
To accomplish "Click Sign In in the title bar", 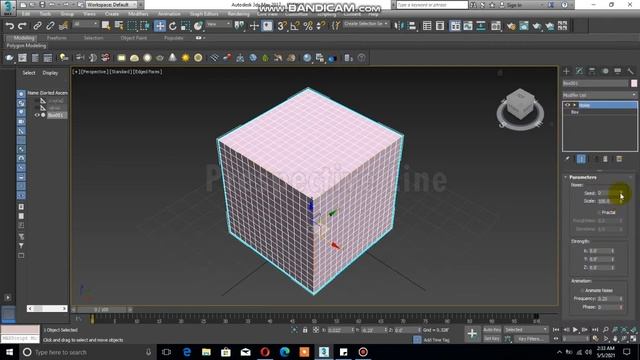I will [x=514, y=5].
